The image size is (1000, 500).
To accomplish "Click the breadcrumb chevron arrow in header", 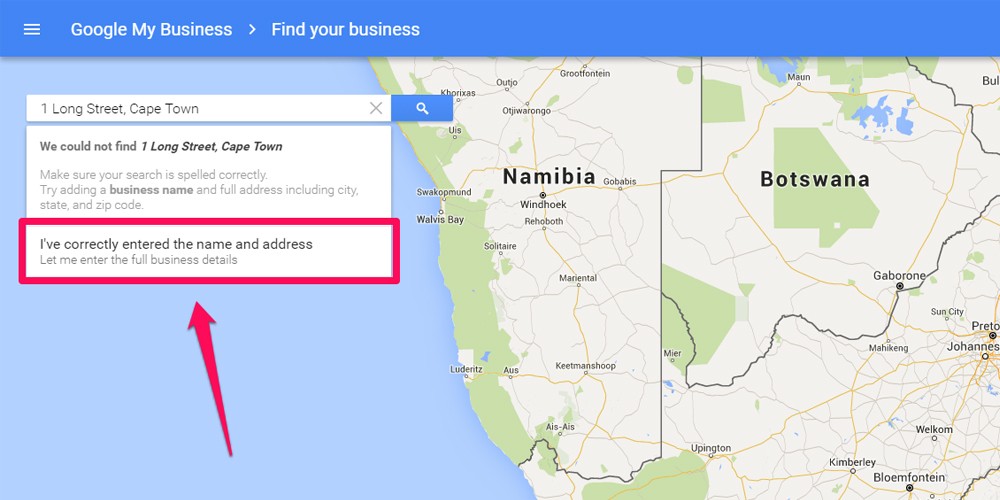I will pos(252,29).
